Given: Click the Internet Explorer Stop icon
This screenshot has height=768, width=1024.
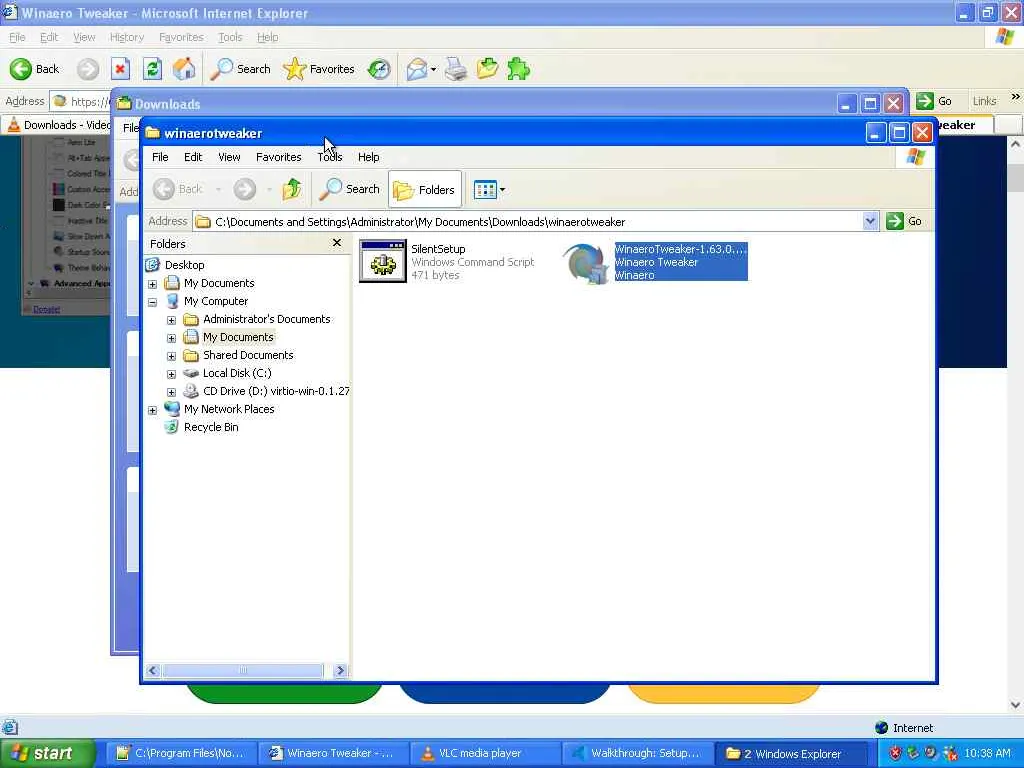Looking at the screenshot, I should click(x=120, y=69).
